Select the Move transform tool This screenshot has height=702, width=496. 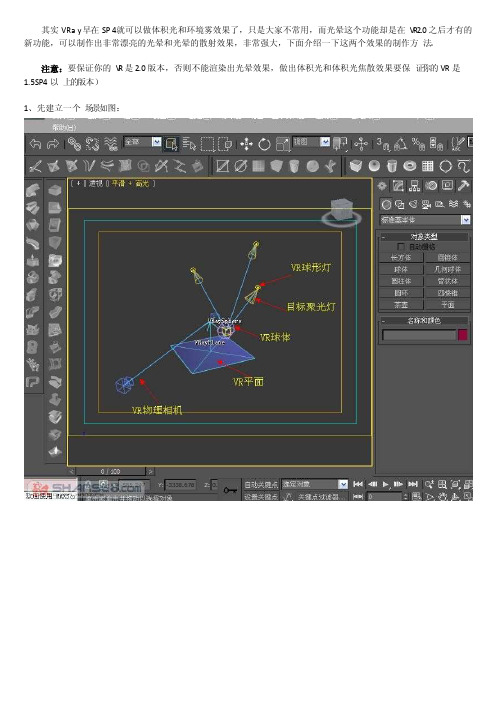247,144
